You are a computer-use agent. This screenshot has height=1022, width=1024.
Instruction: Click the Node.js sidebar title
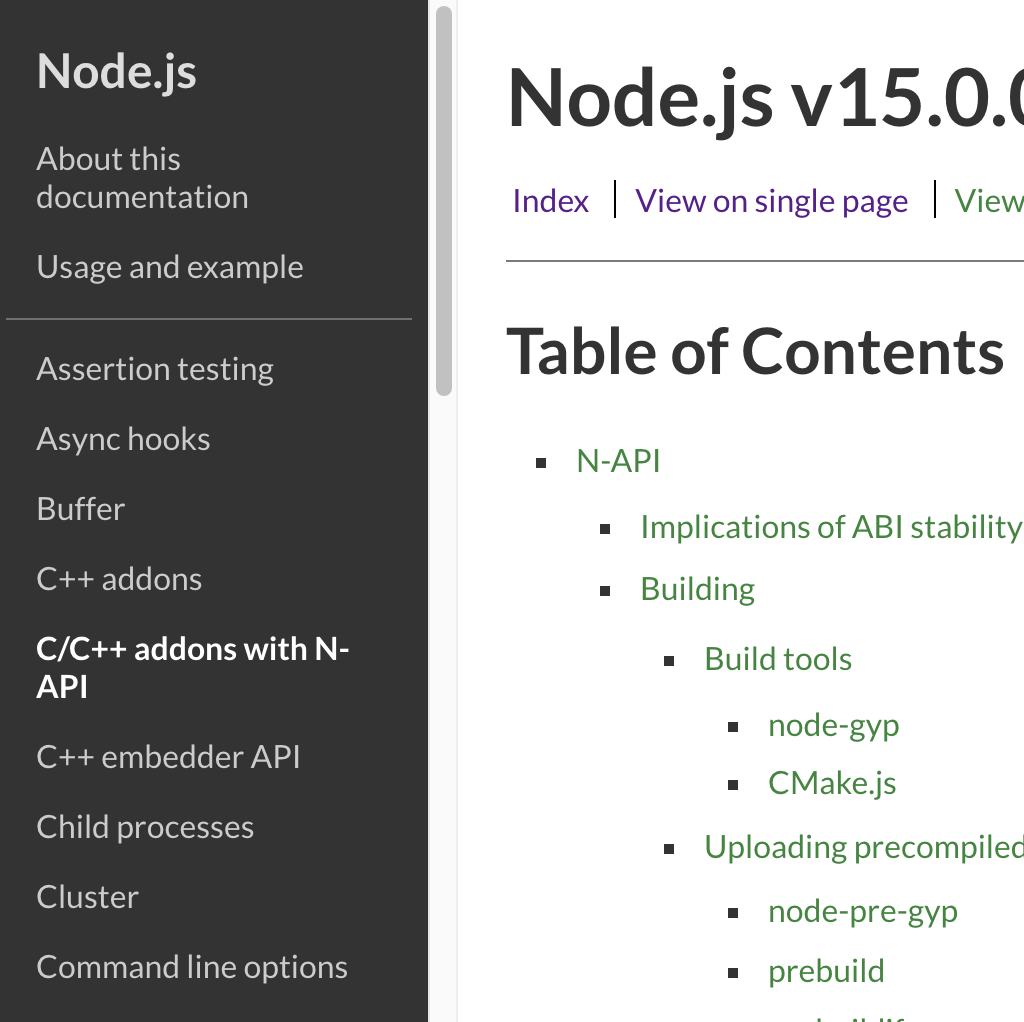116,72
